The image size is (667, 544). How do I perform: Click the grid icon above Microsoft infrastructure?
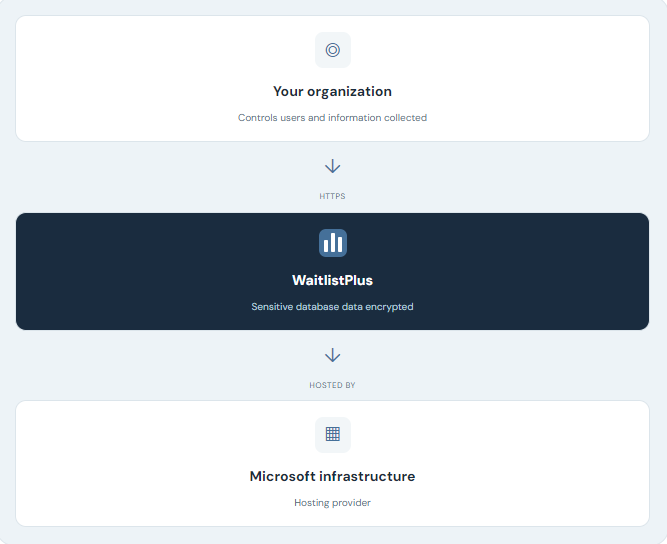333,434
